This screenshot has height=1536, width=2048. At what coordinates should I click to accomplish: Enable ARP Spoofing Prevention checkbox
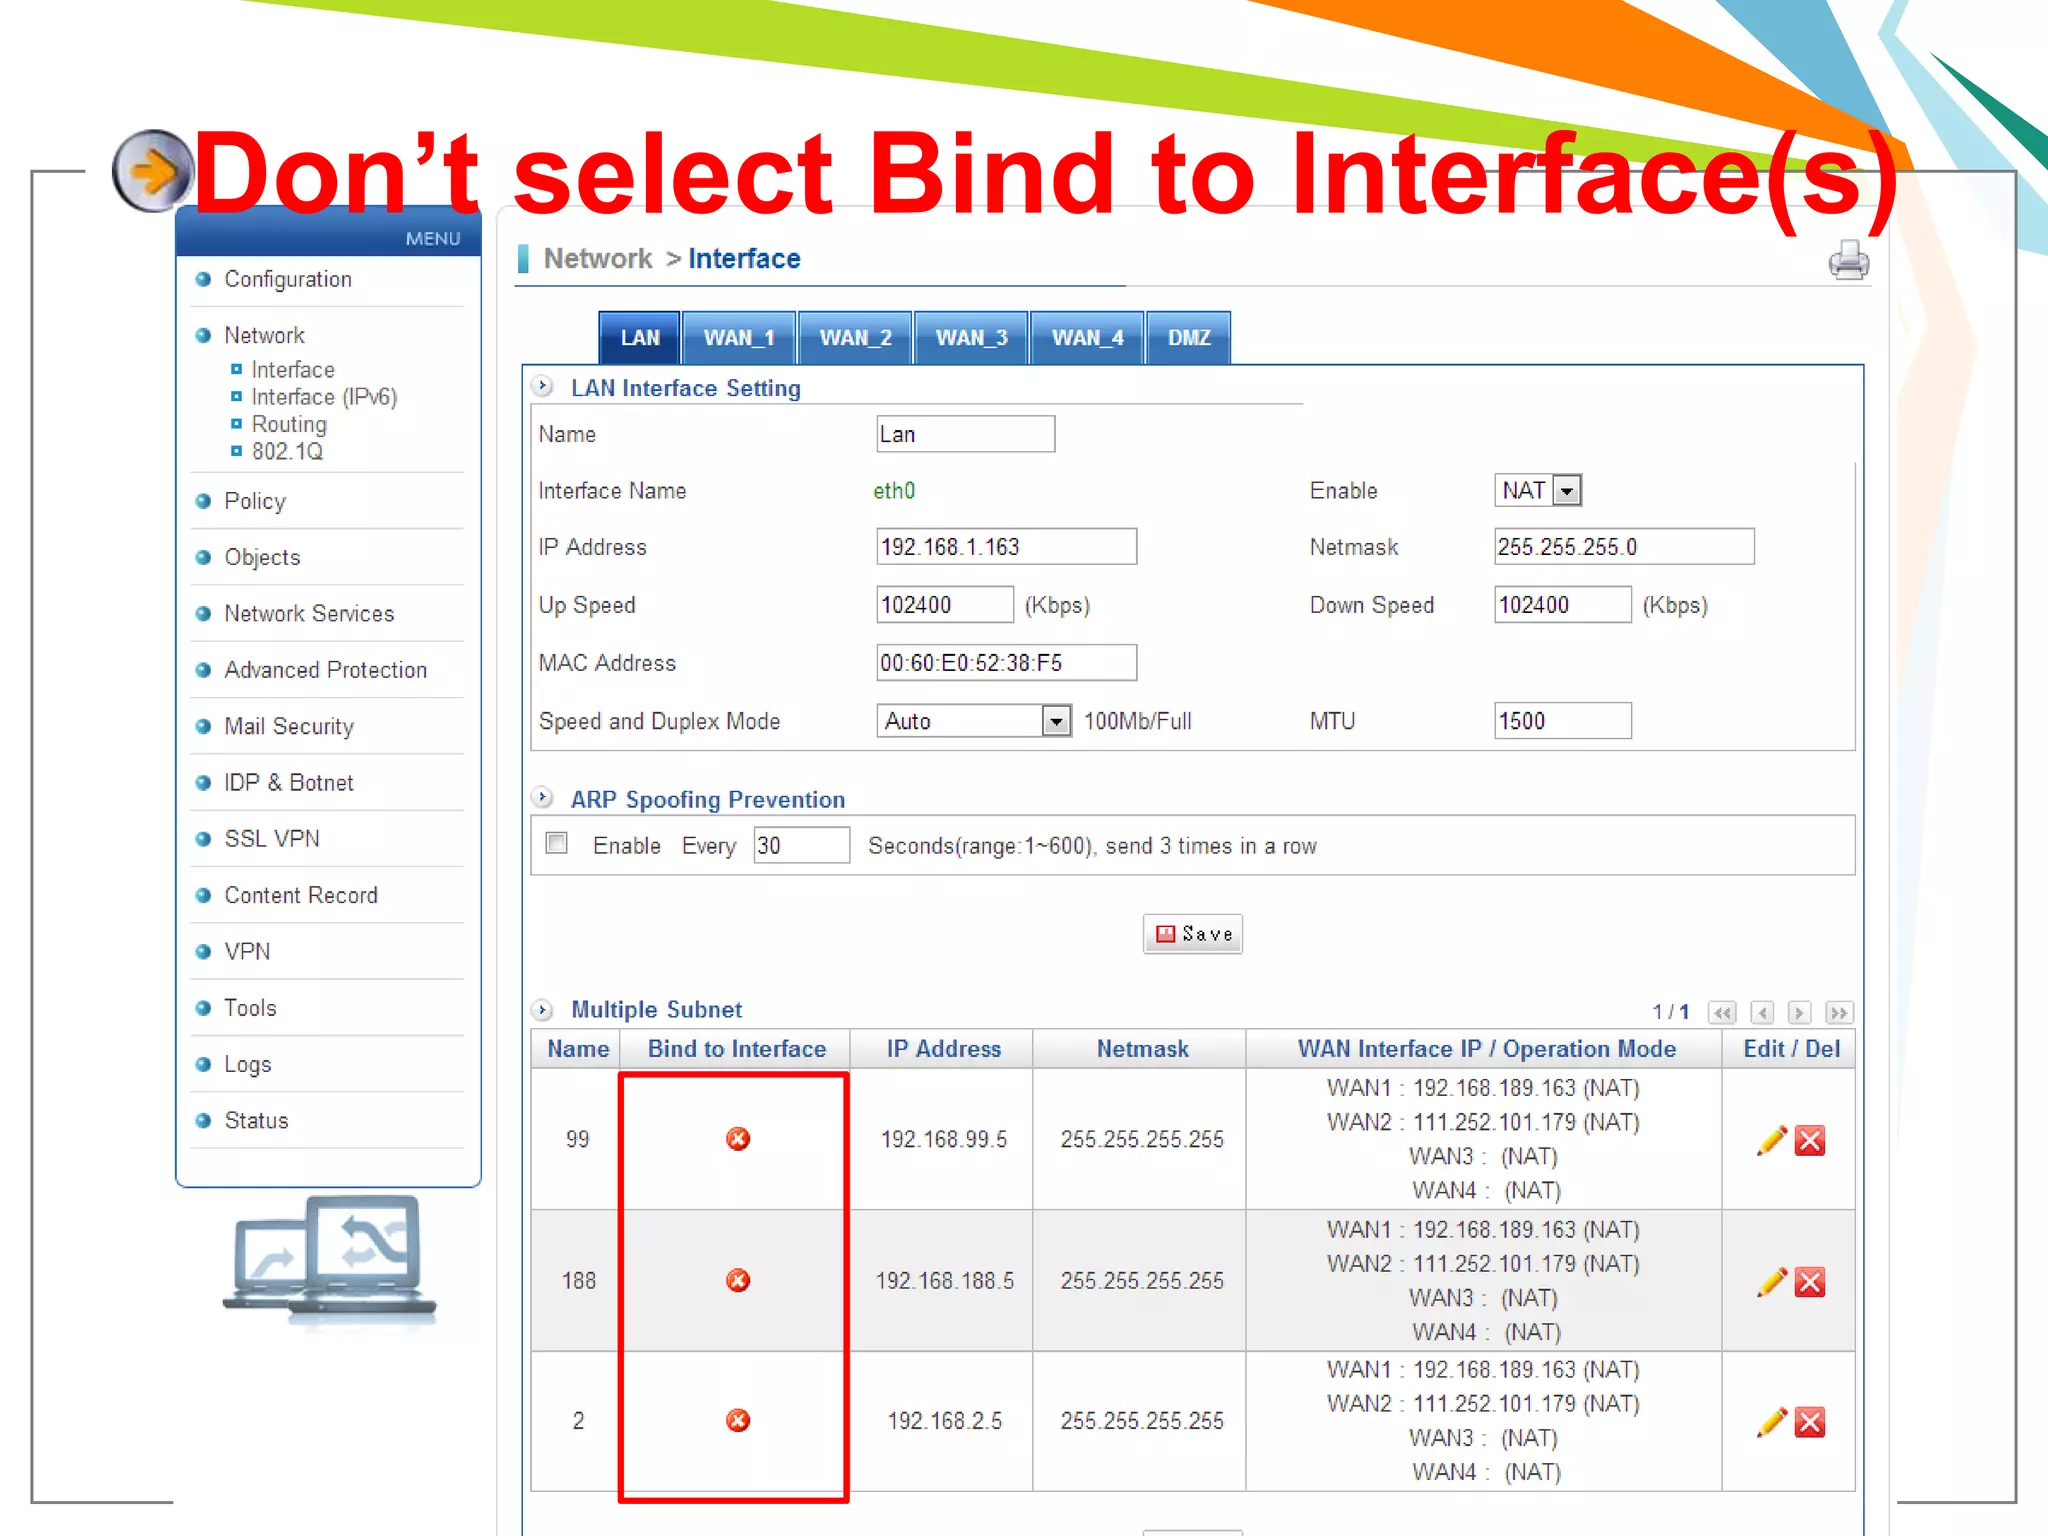[557, 844]
